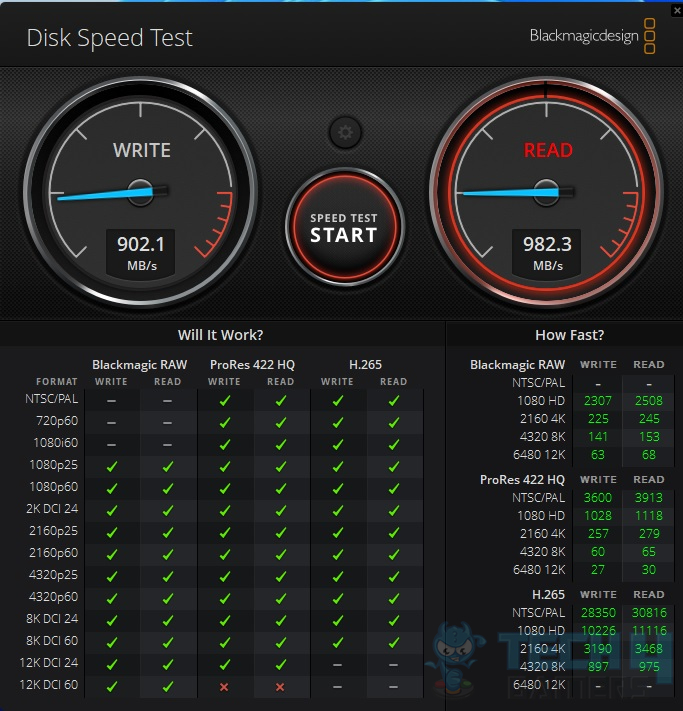Click the ProRes 422 HQ column header in Will It Work

coord(252,365)
